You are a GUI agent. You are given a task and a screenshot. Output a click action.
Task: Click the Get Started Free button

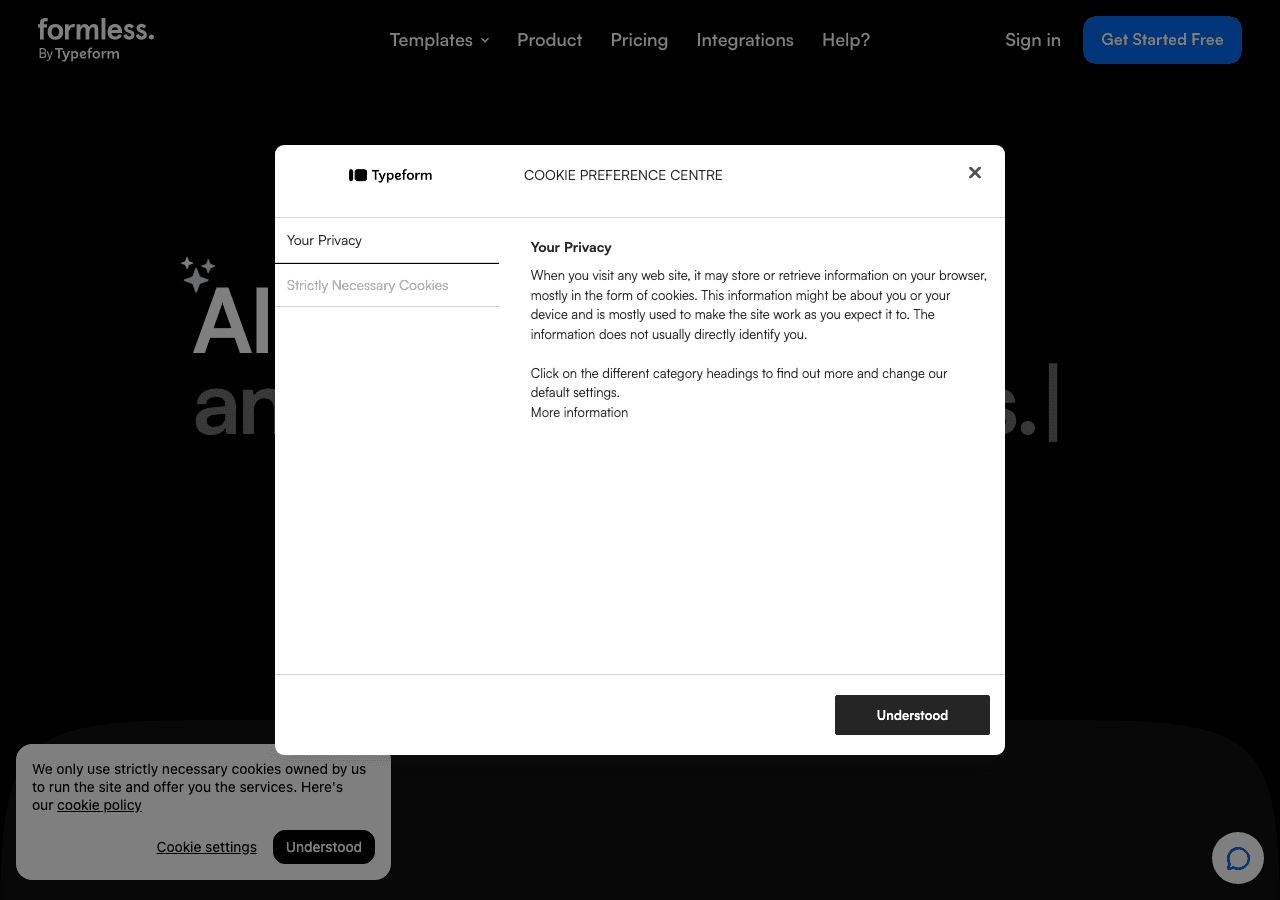(x=1162, y=40)
